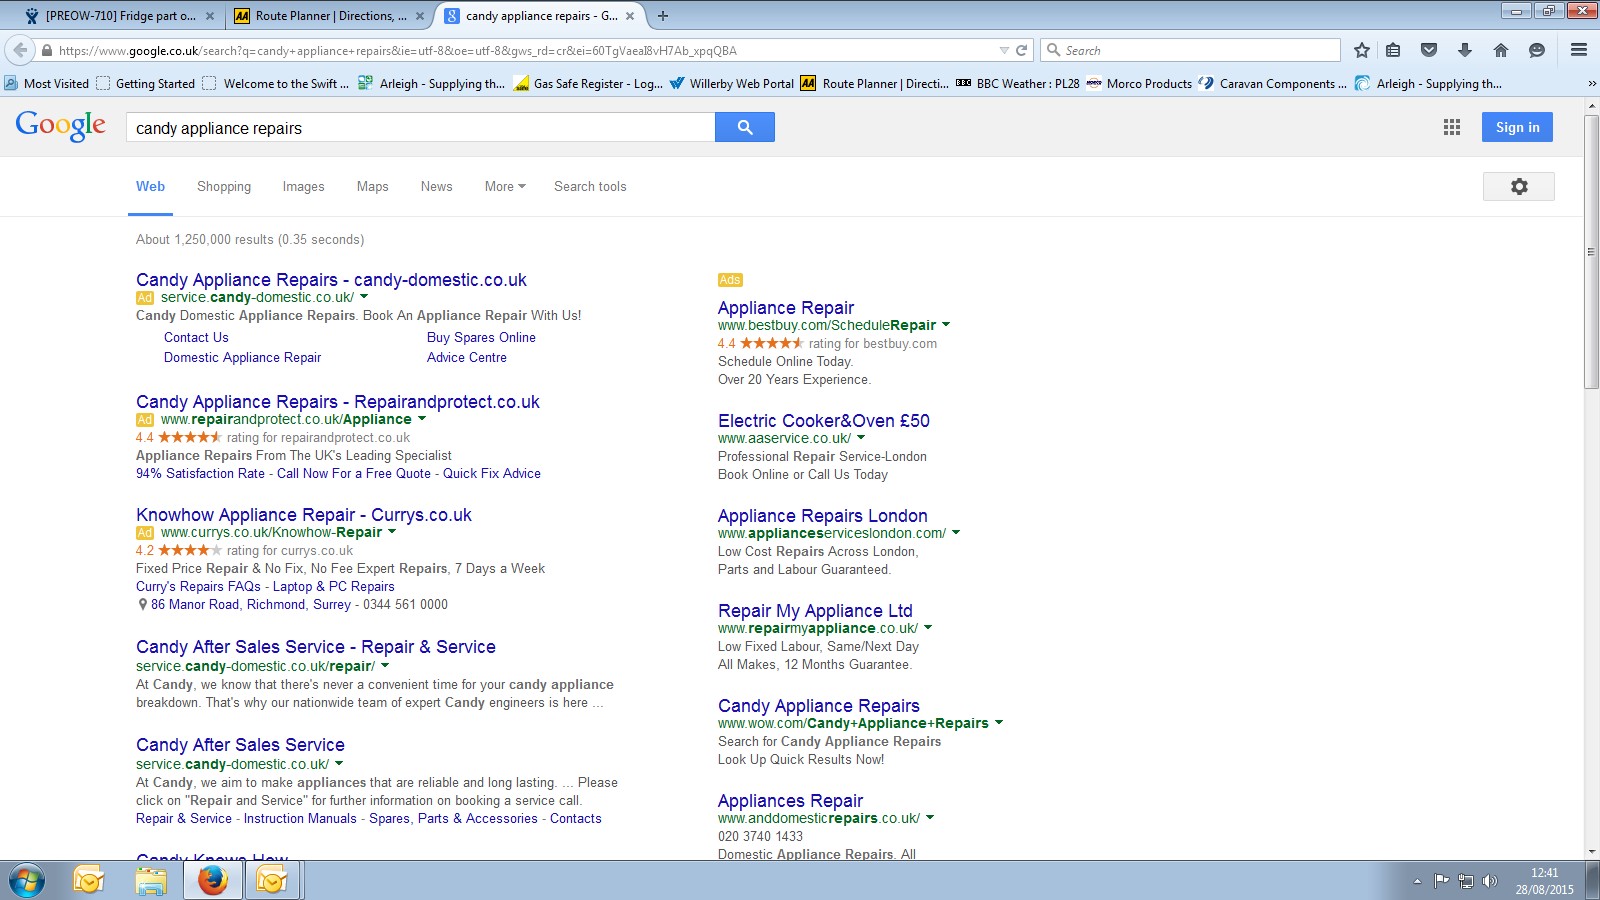Expand arrow beside anddomesticrepairs.co.uk URL

click(x=930, y=818)
